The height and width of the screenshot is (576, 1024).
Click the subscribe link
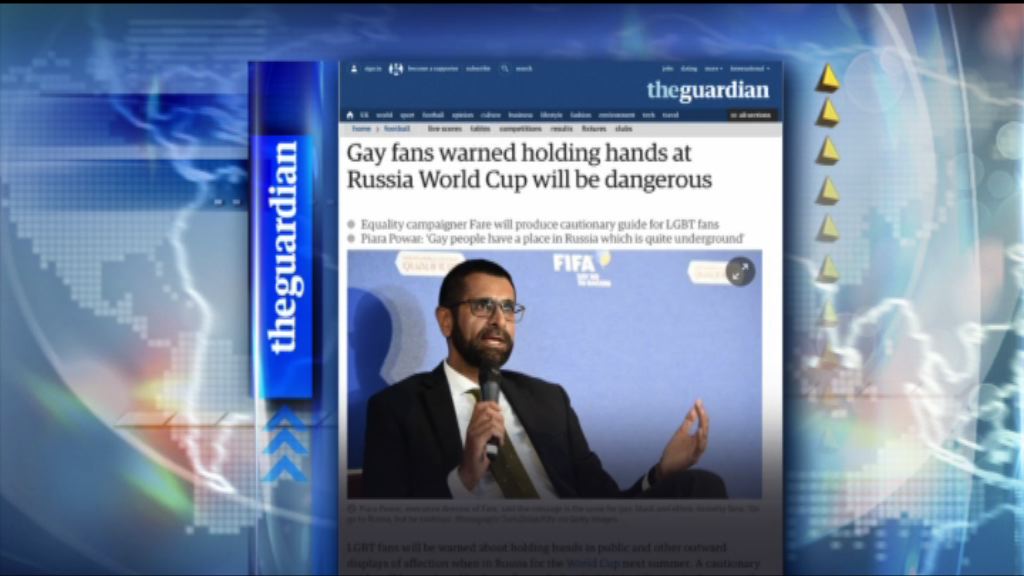pyautogui.click(x=478, y=69)
